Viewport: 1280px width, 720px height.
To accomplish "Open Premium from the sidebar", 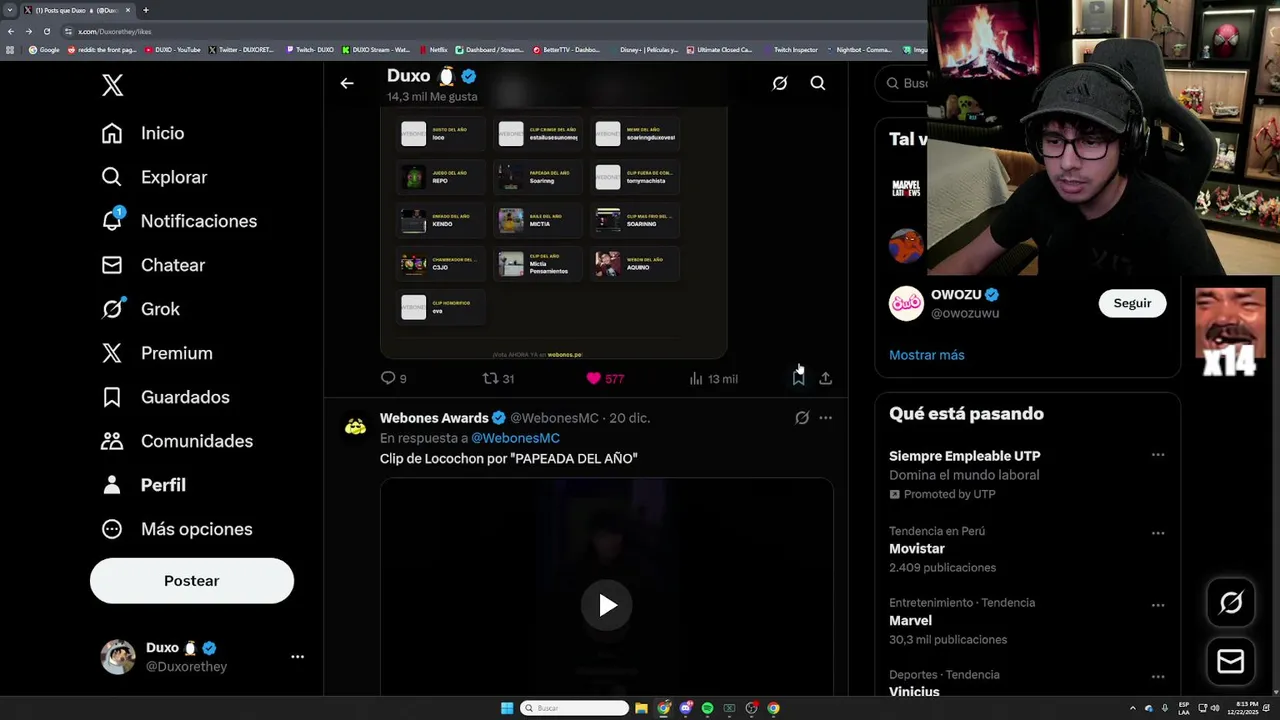I will pos(157,353).
